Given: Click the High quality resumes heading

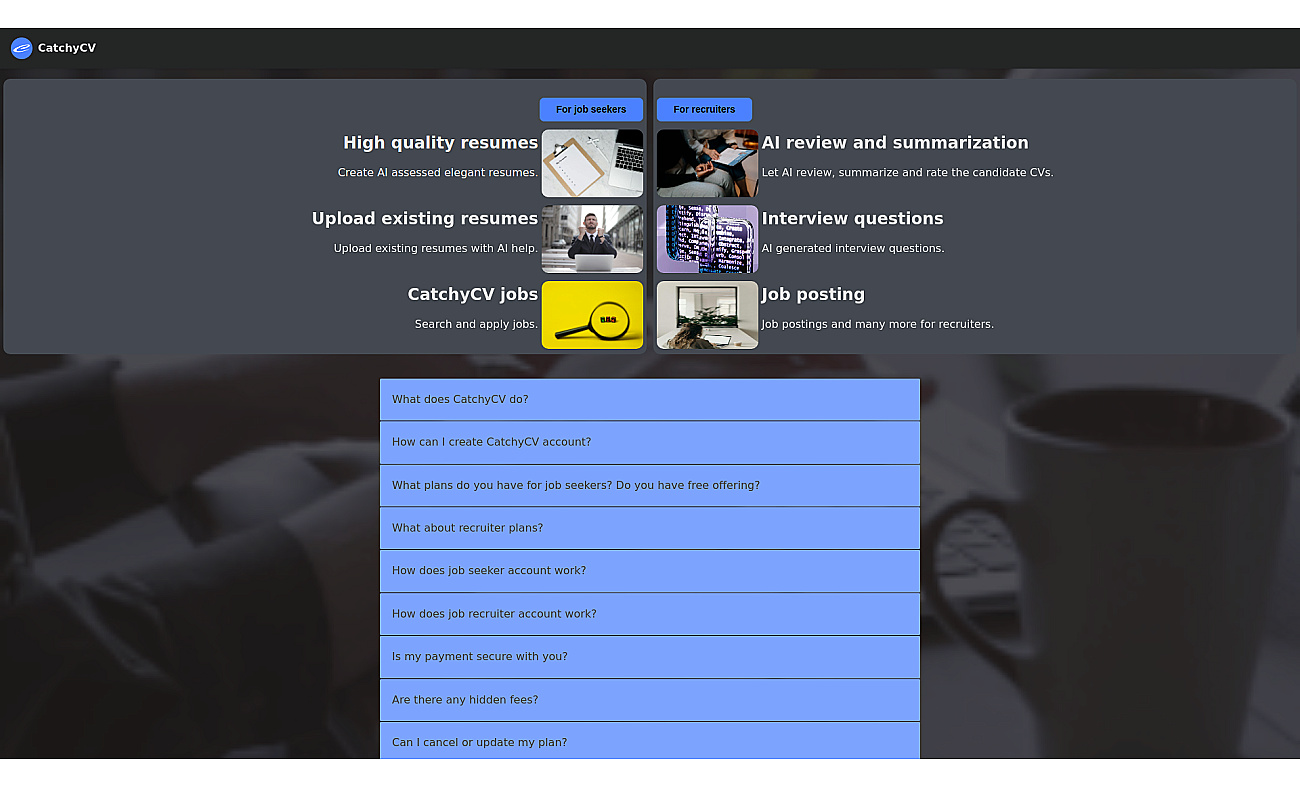Looking at the screenshot, I should coord(440,143).
